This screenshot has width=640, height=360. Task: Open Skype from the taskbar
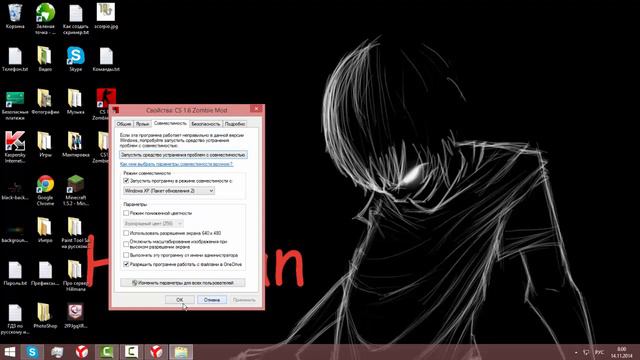coord(32,352)
